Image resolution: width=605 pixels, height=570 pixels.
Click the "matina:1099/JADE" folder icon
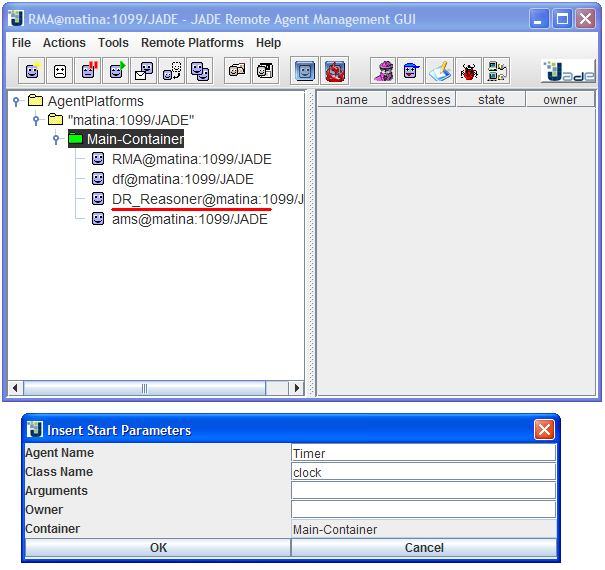click(56, 119)
